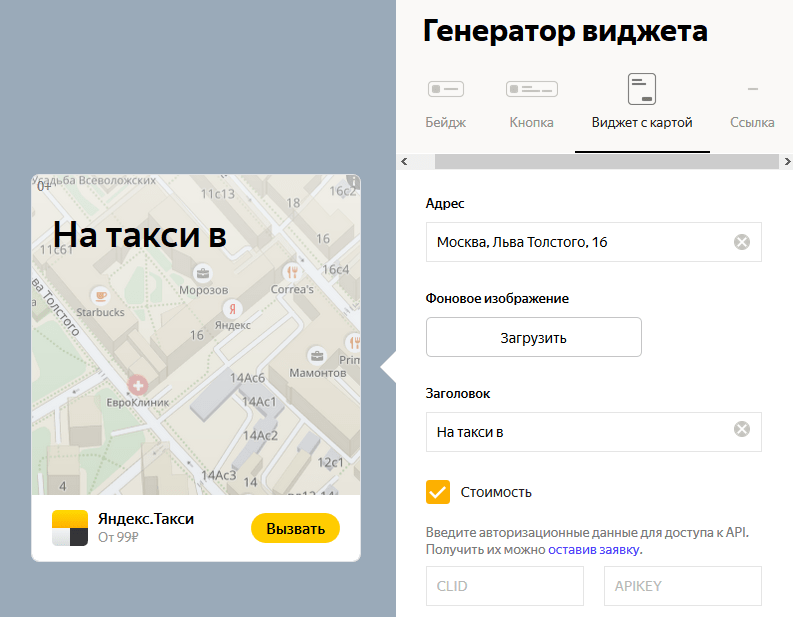Click the horizontal tab scrollbar track

(606, 161)
